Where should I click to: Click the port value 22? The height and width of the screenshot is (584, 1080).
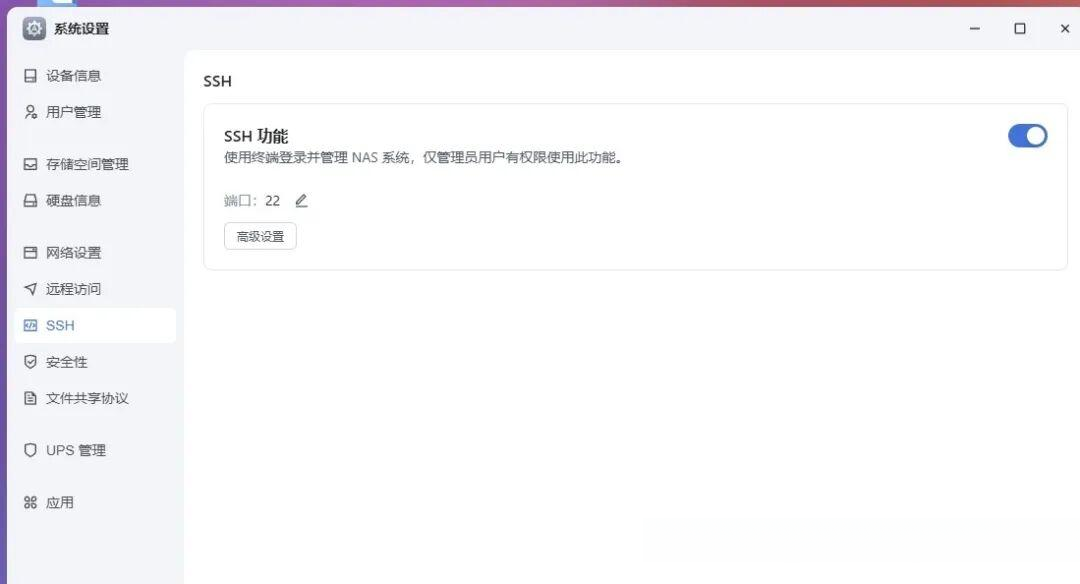pyautogui.click(x=273, y=200)
